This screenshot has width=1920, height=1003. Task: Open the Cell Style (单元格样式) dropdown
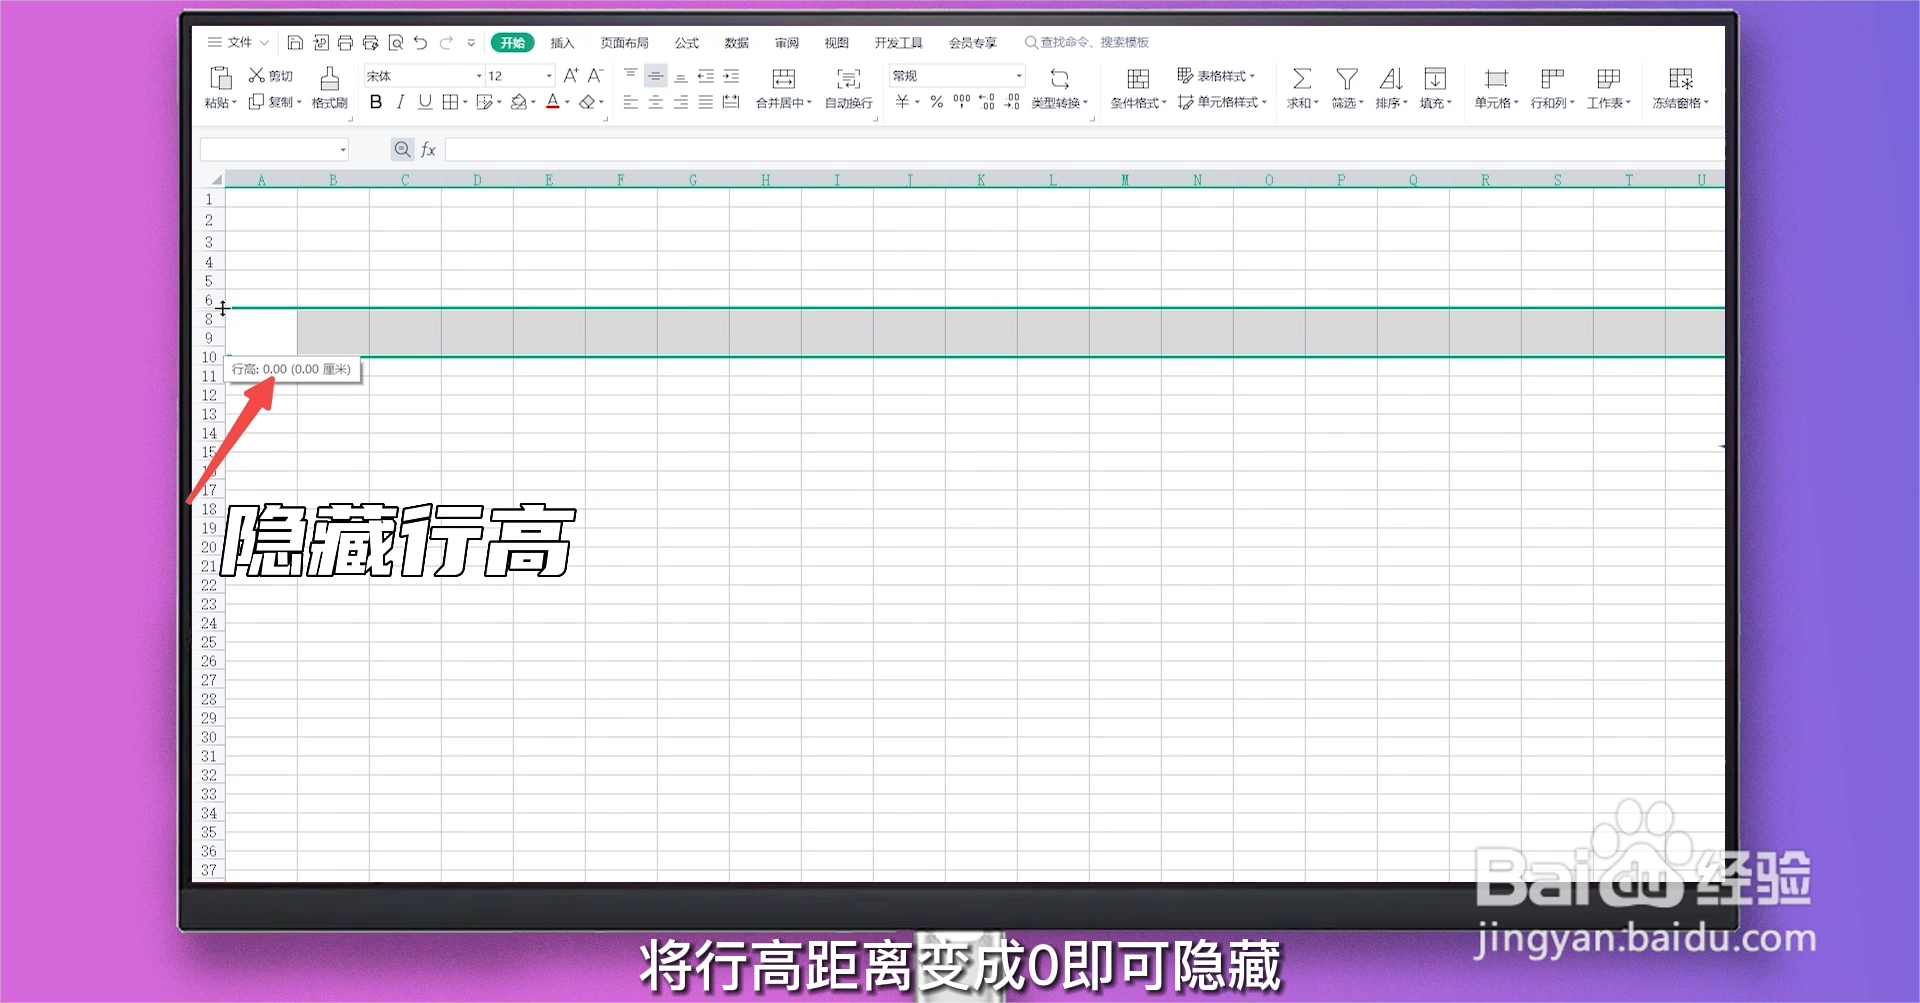1222,102
